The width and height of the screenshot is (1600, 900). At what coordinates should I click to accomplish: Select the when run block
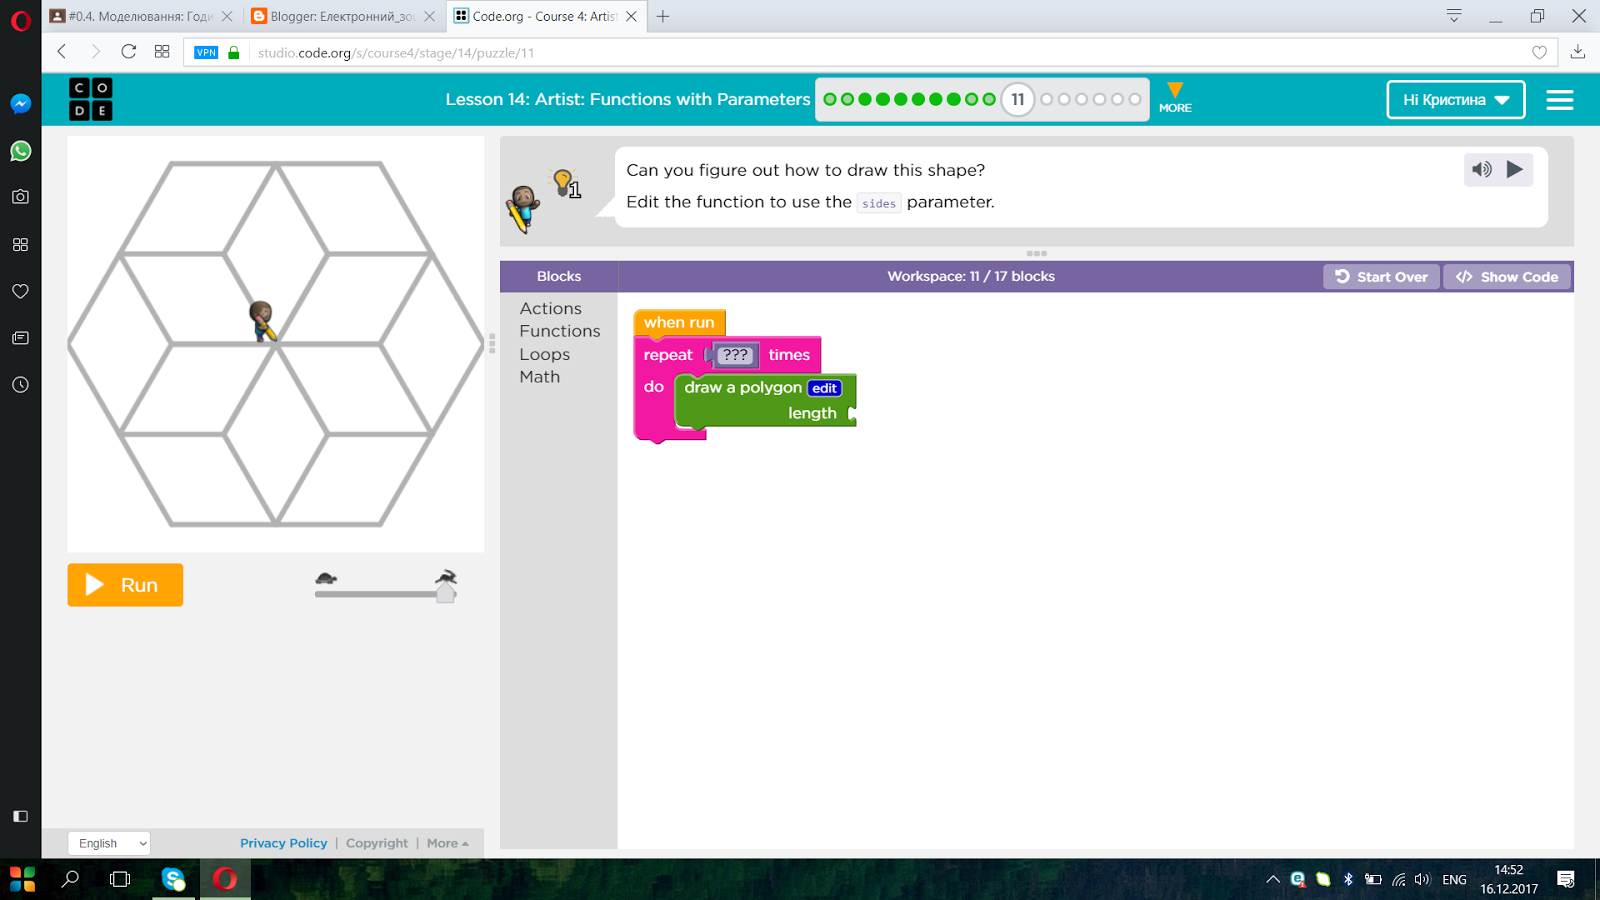(x=679, y=322)
